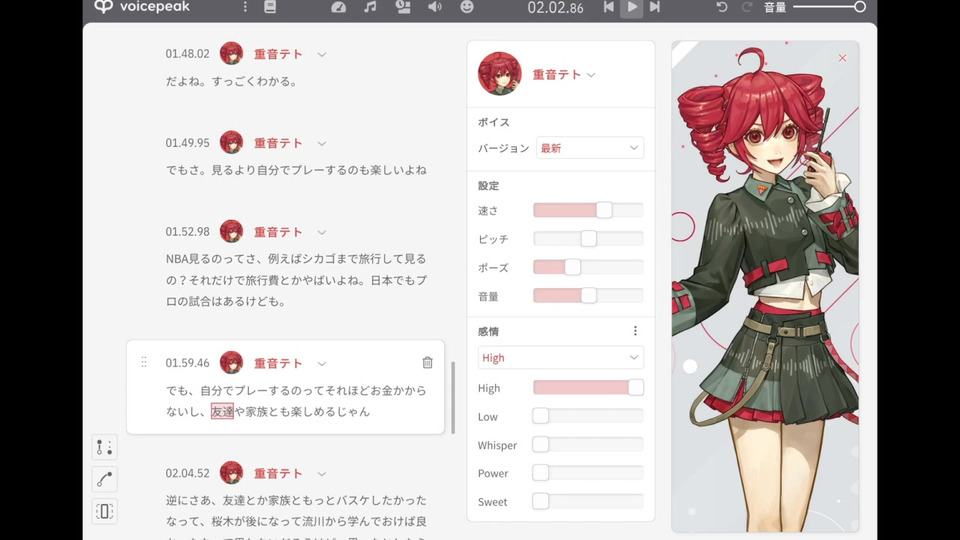
Task: Expand narrator dropdown for the 01.52.98 line
Action: 321,233
